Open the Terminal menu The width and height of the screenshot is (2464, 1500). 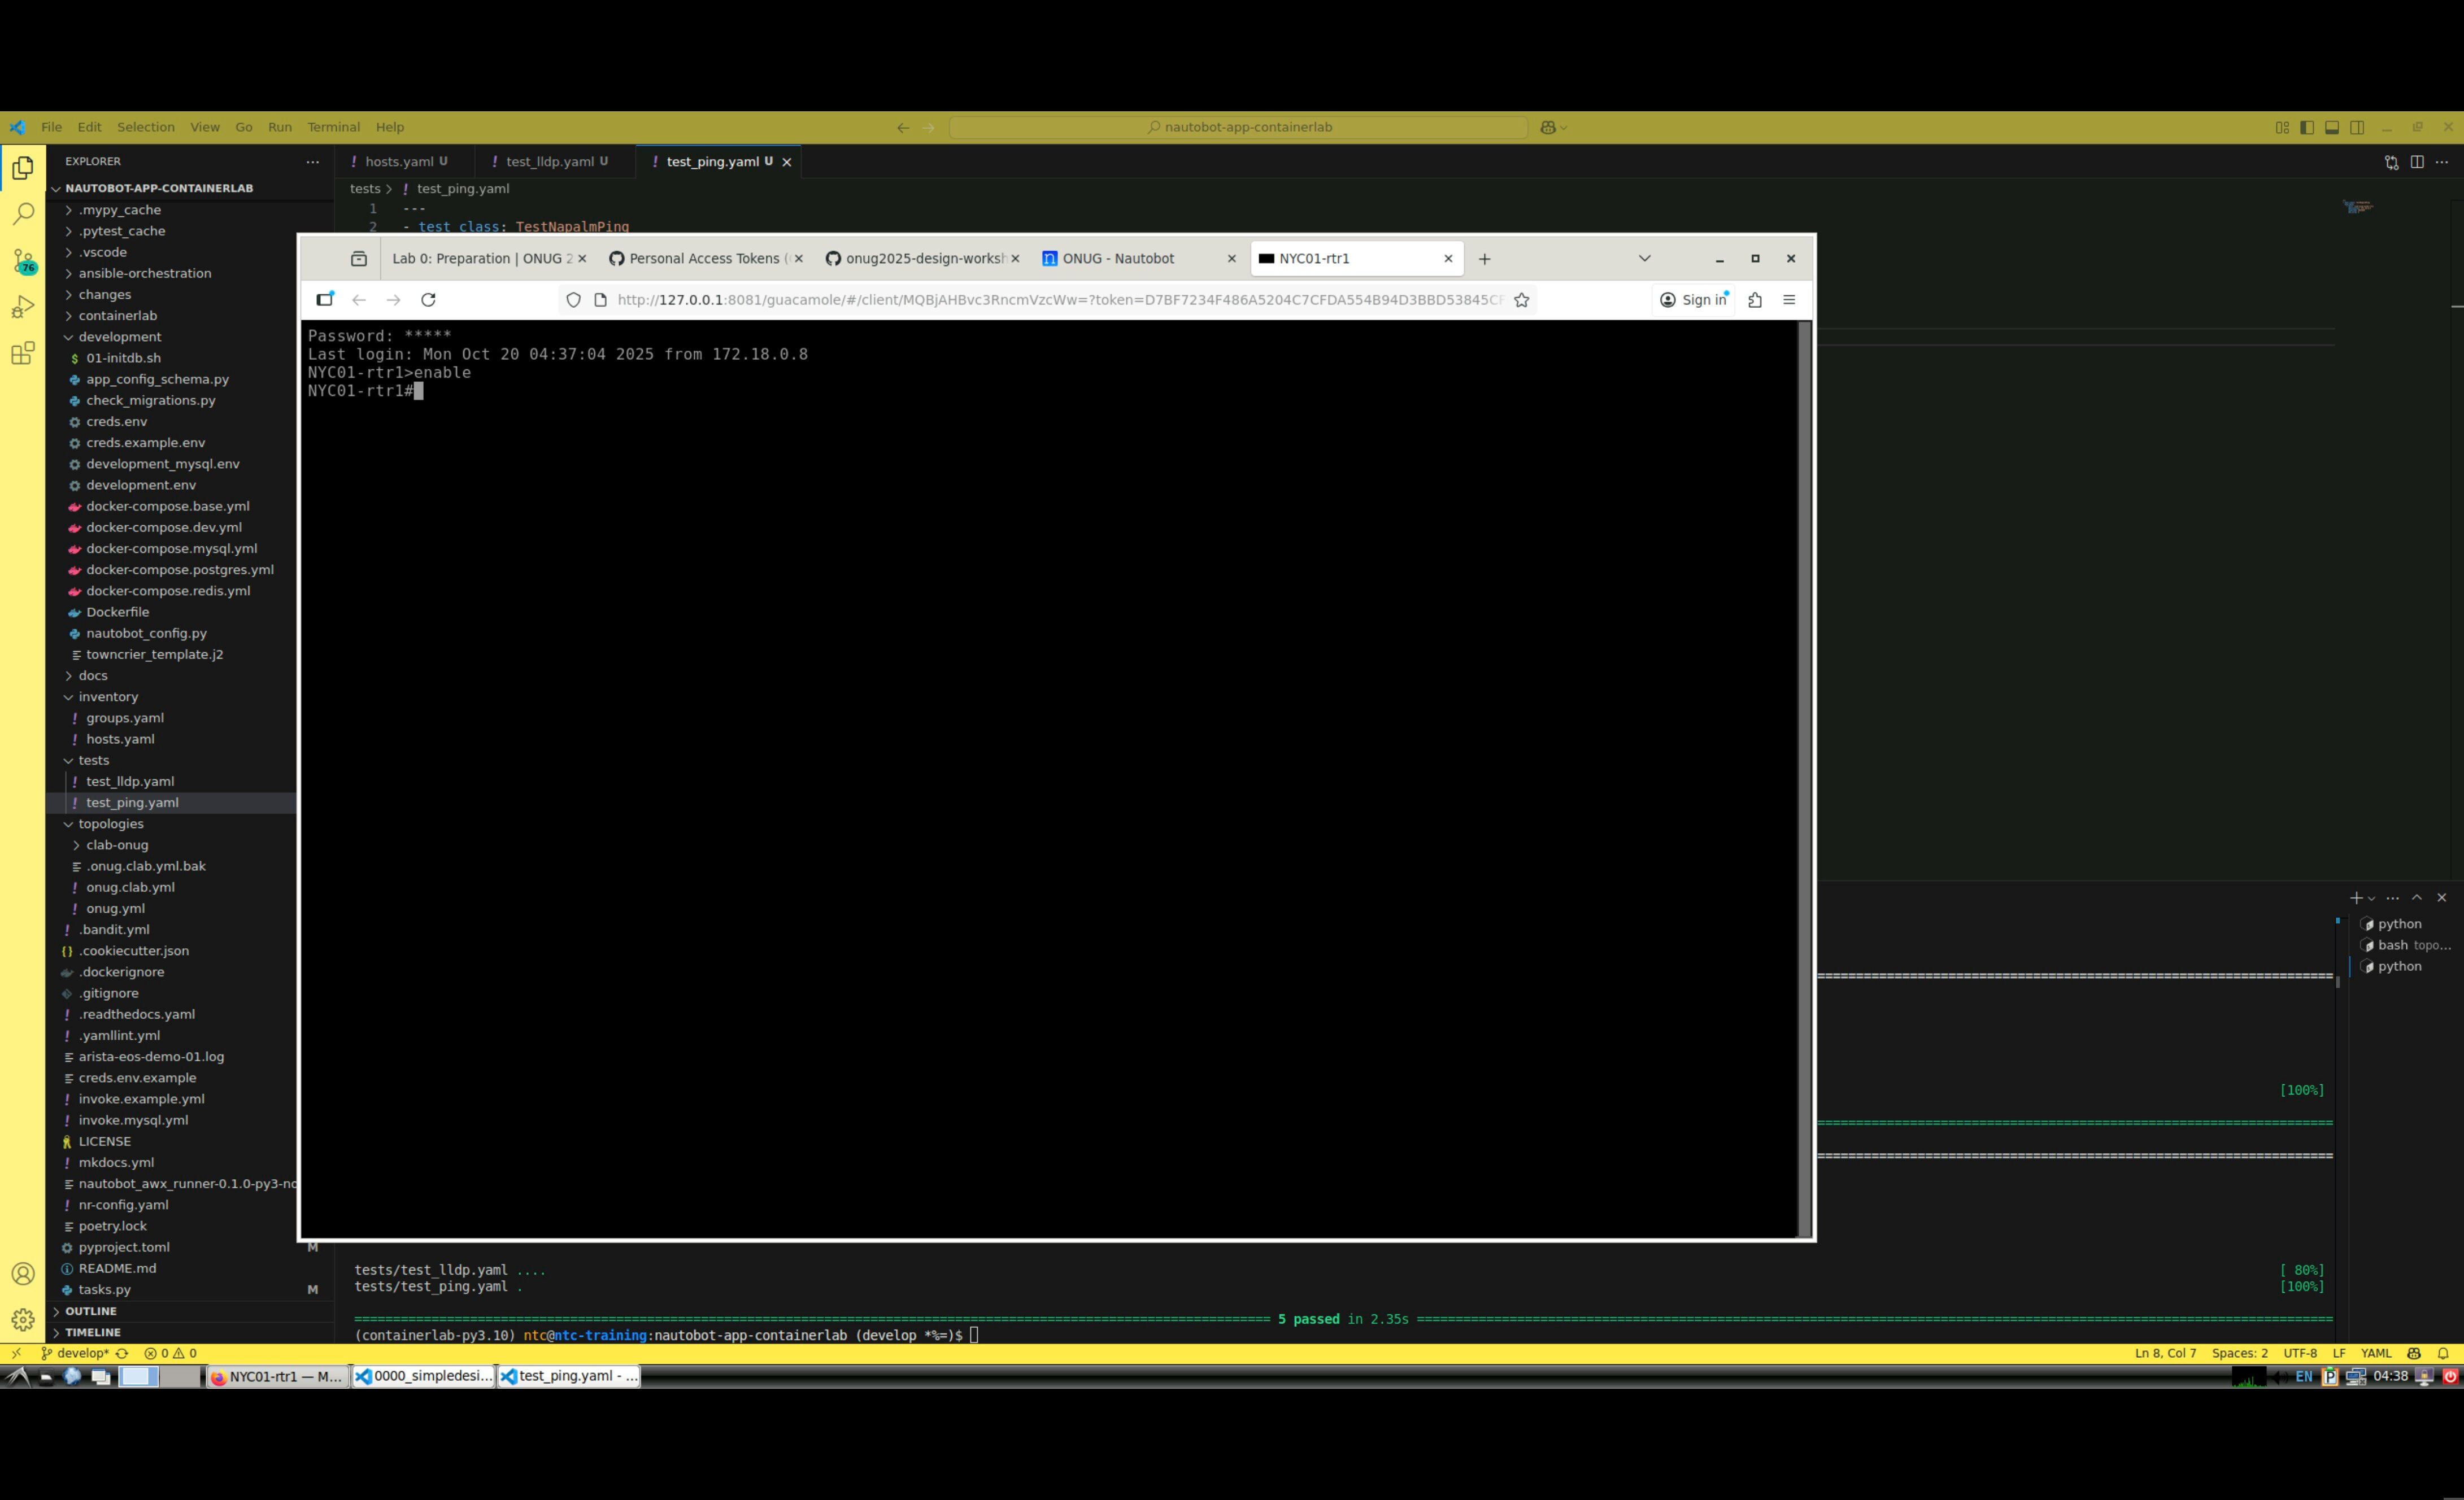click(x=333, y=127)
